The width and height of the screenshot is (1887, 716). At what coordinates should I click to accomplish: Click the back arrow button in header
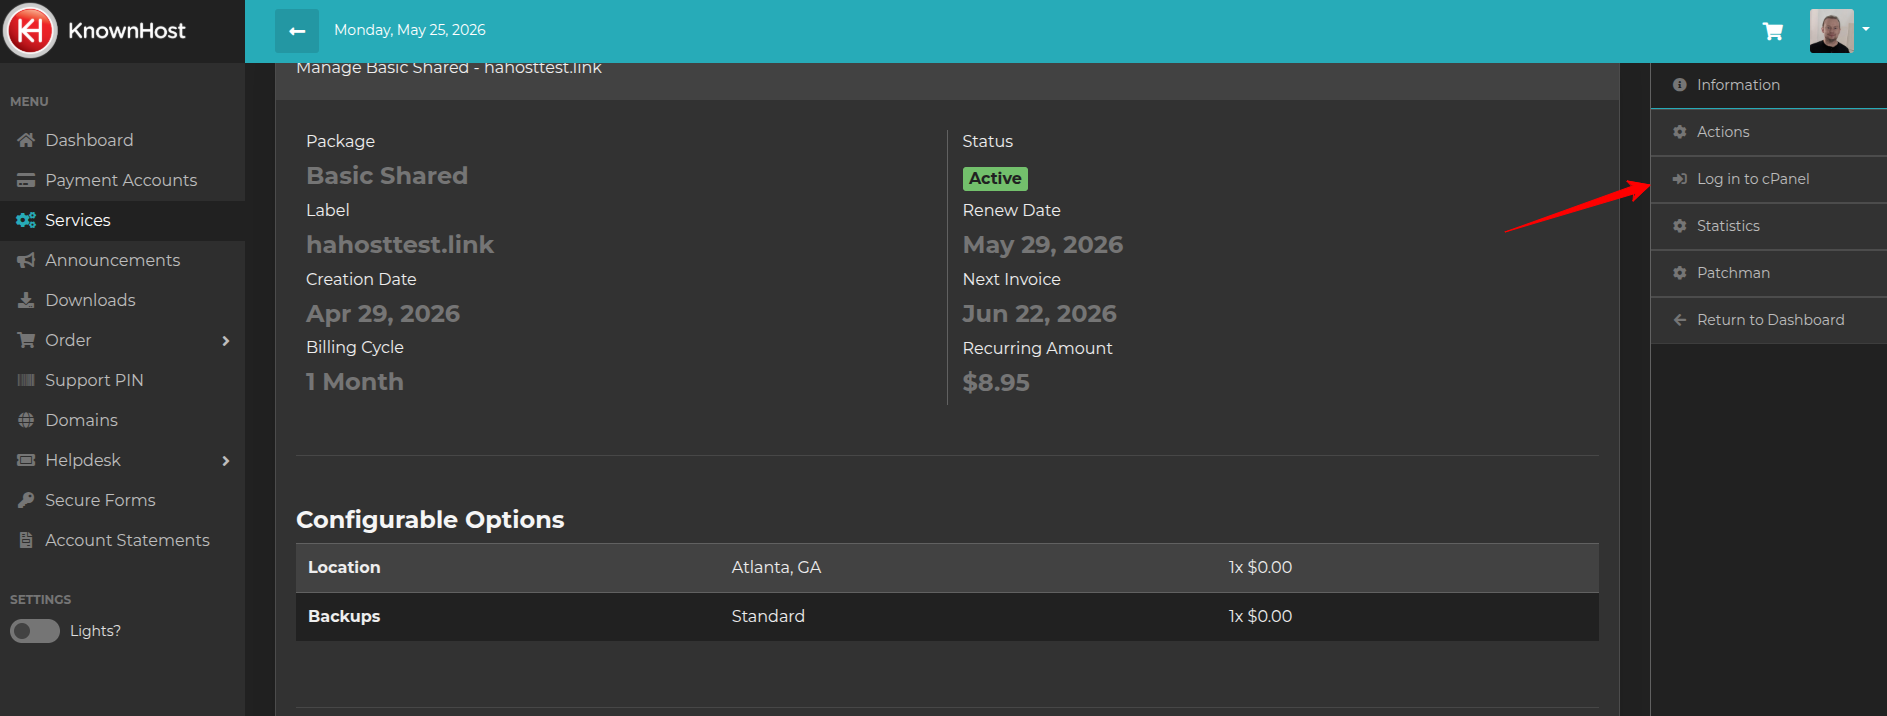297,31
